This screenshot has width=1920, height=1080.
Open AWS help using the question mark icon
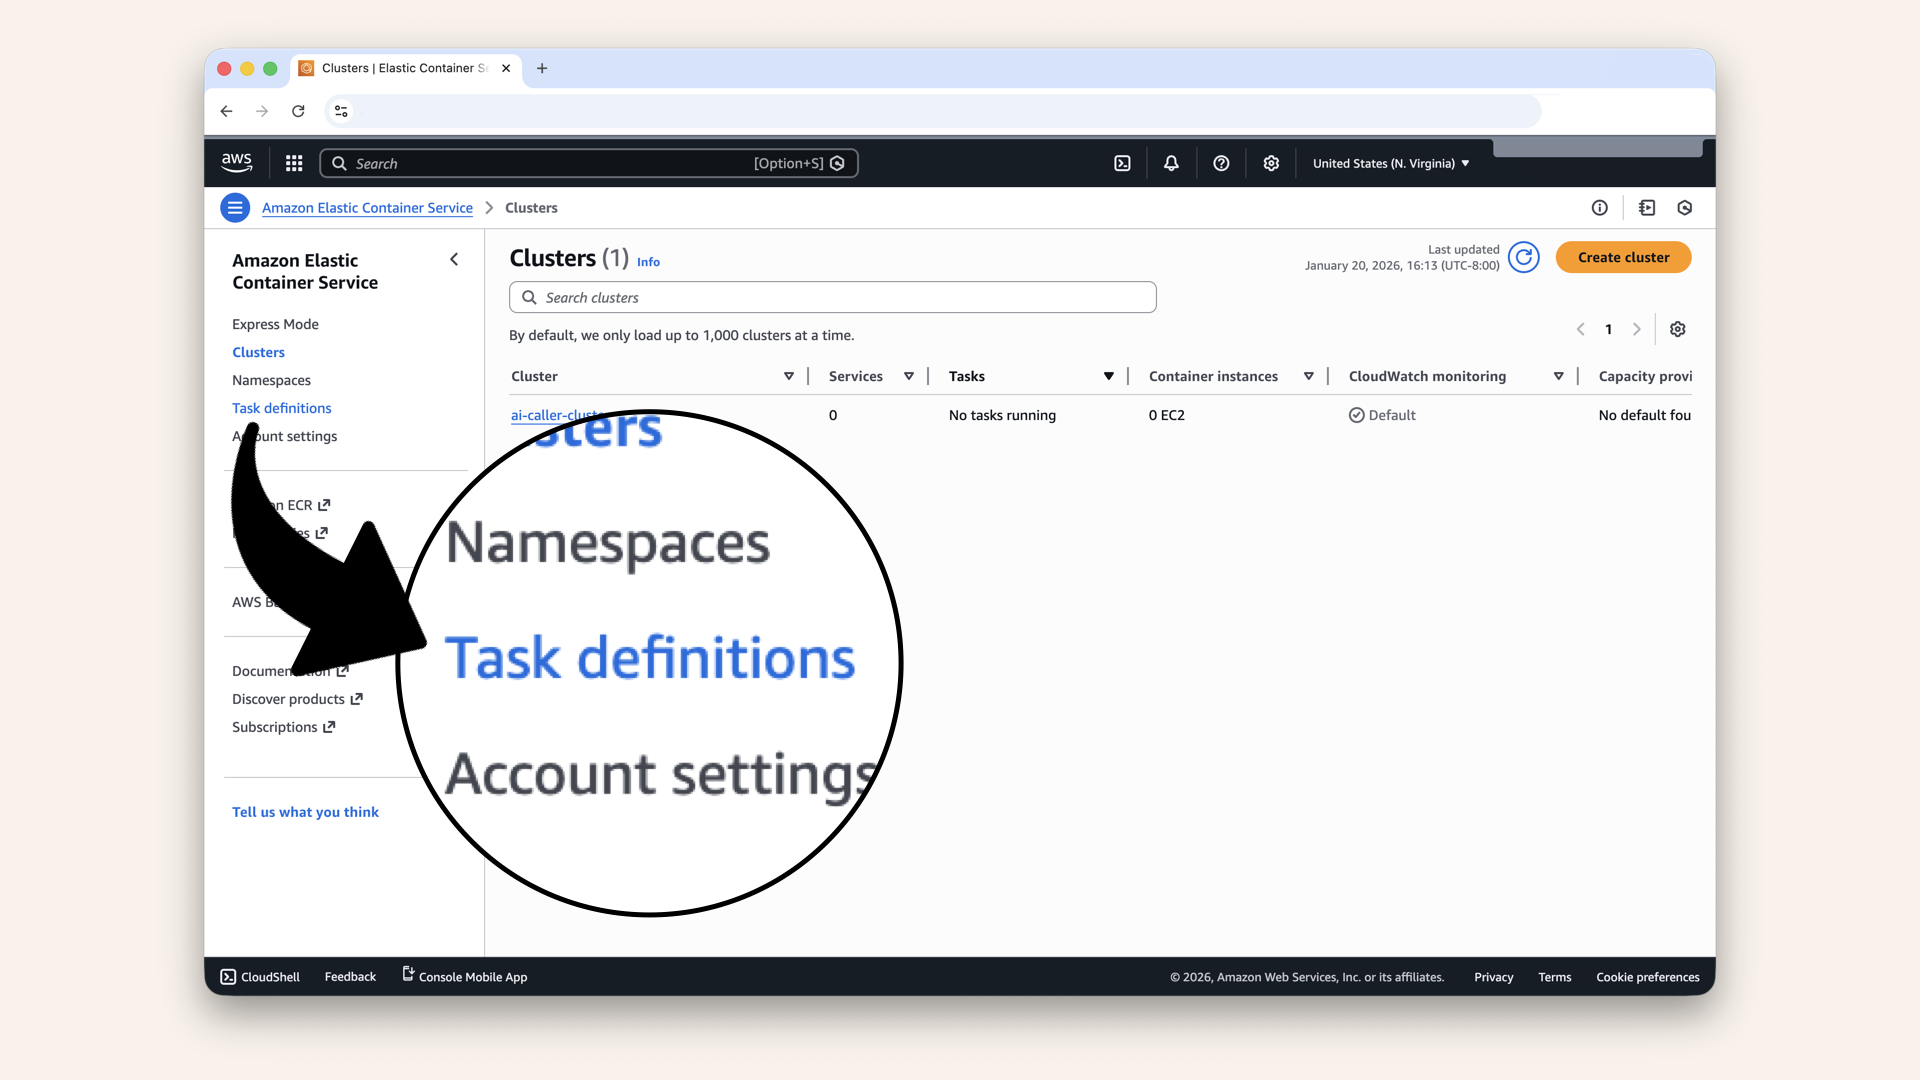tap(1221, 163)
